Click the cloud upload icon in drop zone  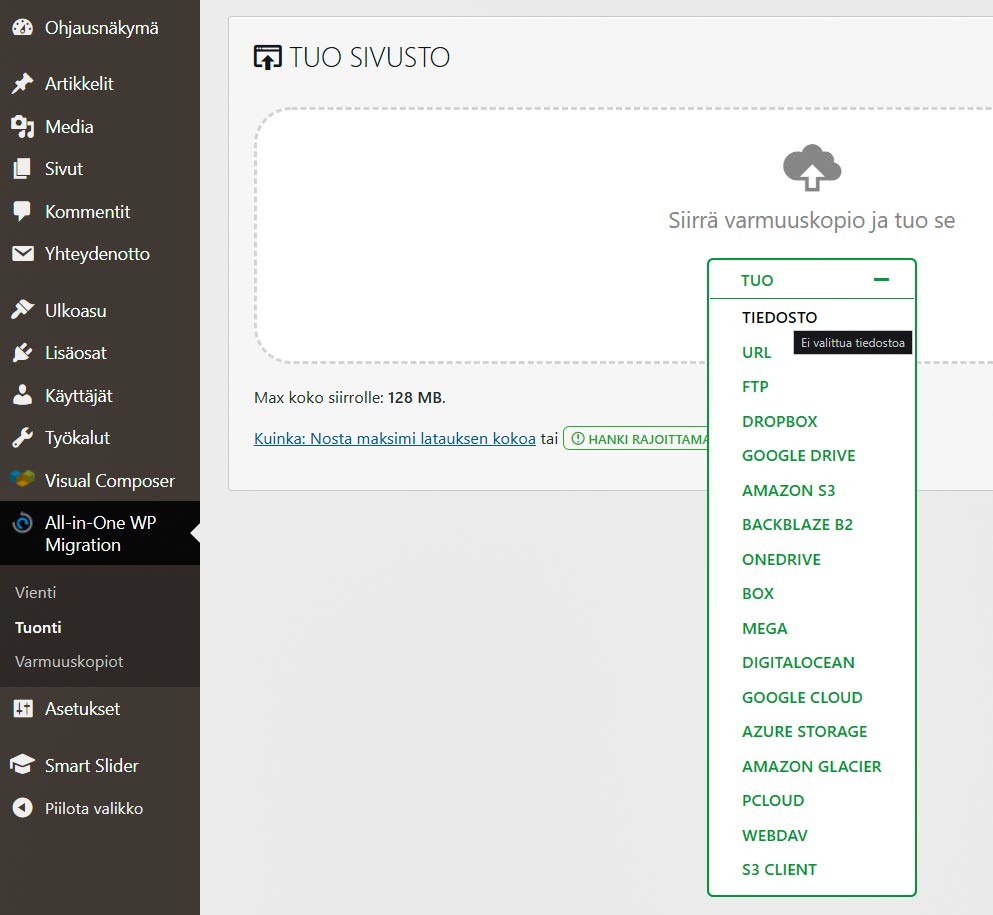(x=812, y=168)
